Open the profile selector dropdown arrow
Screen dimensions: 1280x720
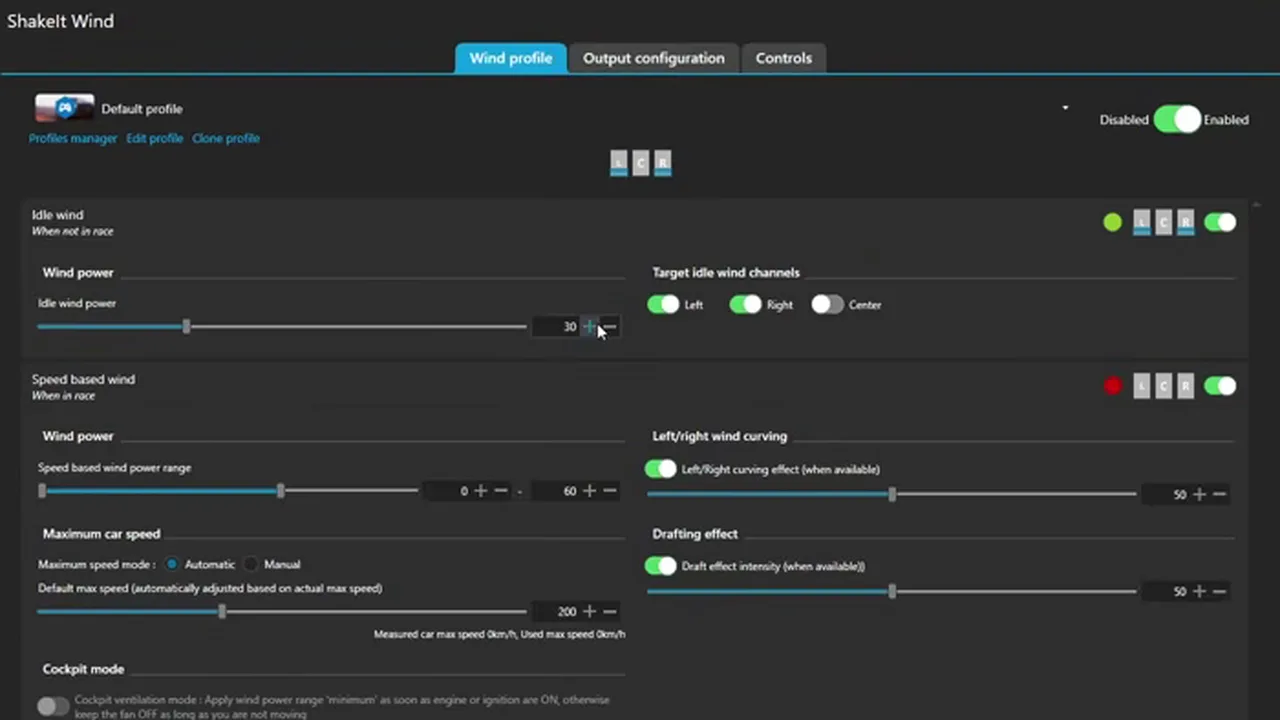(1065, 108)
